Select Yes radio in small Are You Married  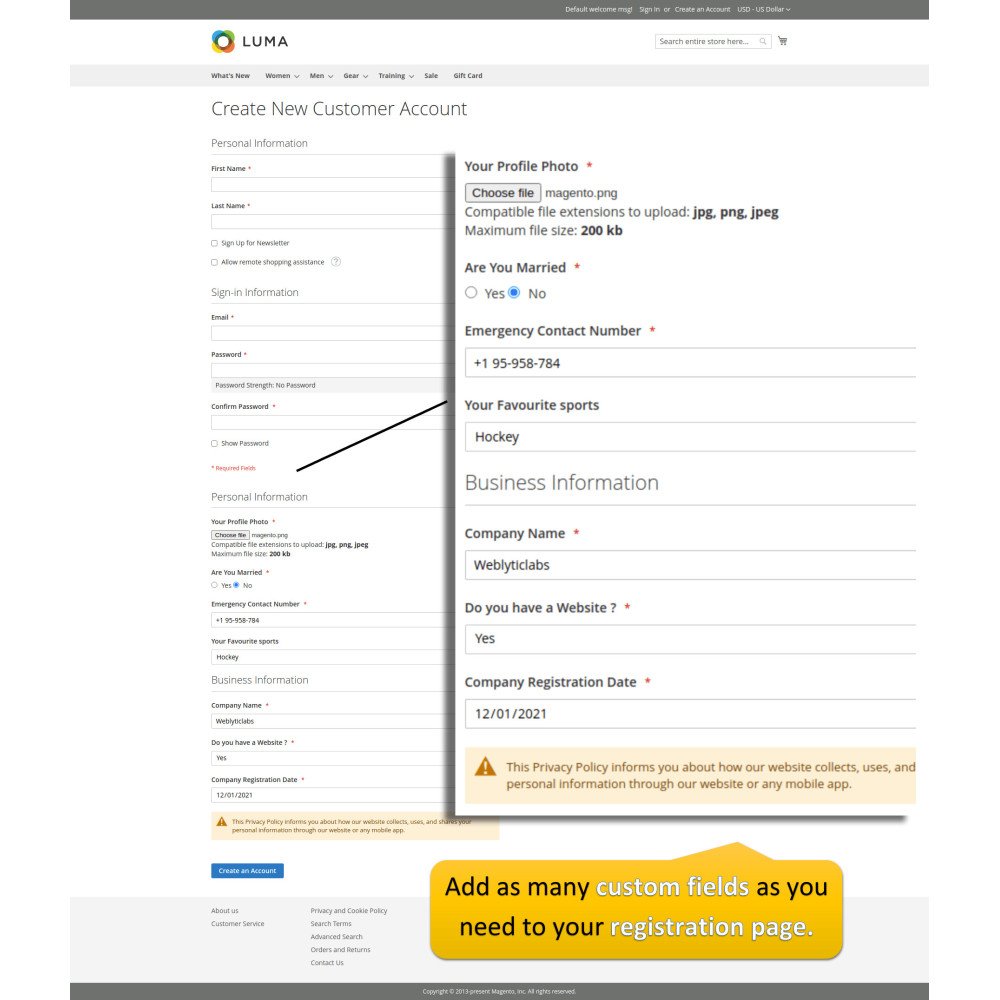point(214,585)
